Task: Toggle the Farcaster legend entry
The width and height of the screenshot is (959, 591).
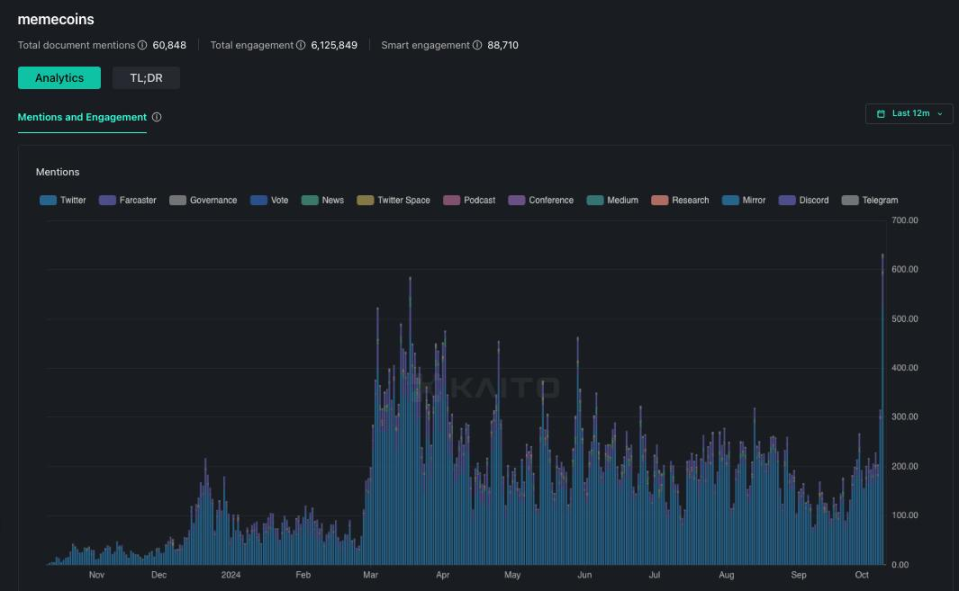Action: point(128,200)
